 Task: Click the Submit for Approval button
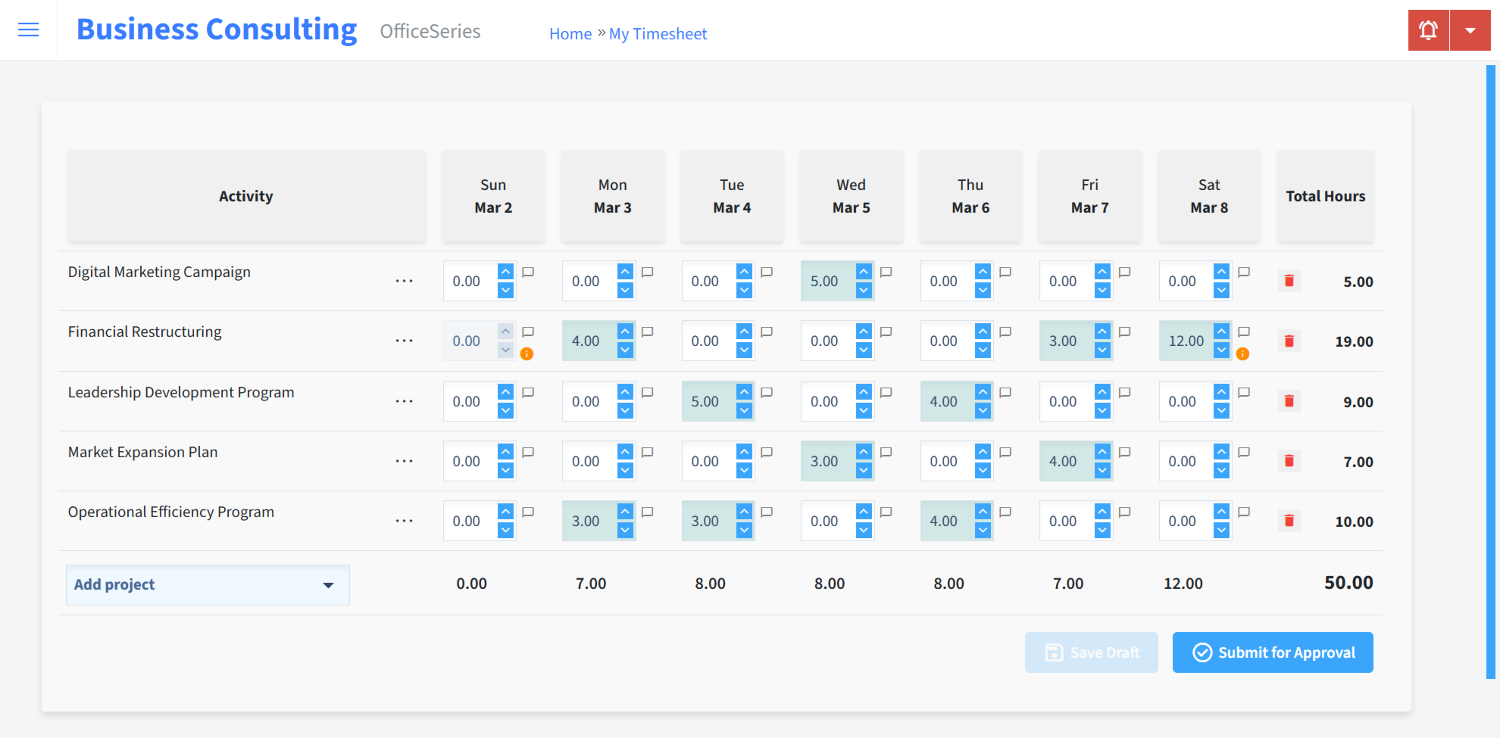point(1272,652)
